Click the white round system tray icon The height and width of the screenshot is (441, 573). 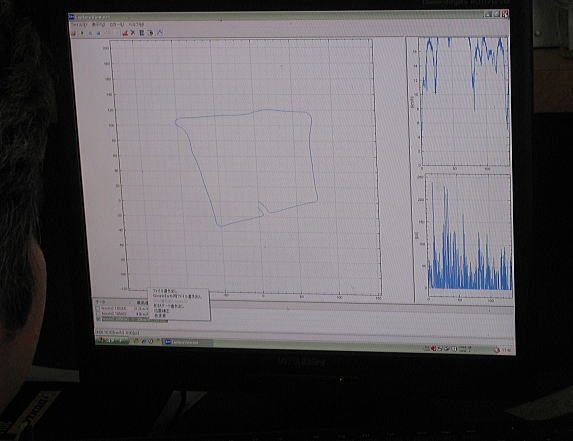(454, 349)
